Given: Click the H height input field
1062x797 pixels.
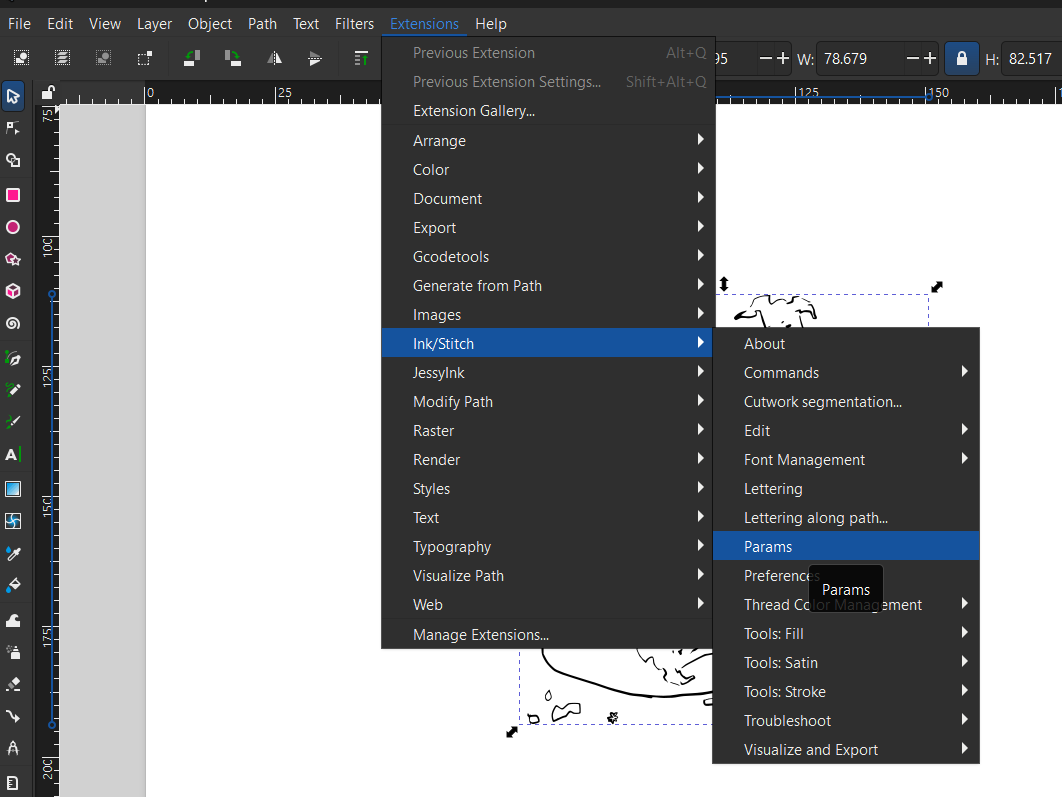Looking at the screenshot, I should click(1030, 59).
